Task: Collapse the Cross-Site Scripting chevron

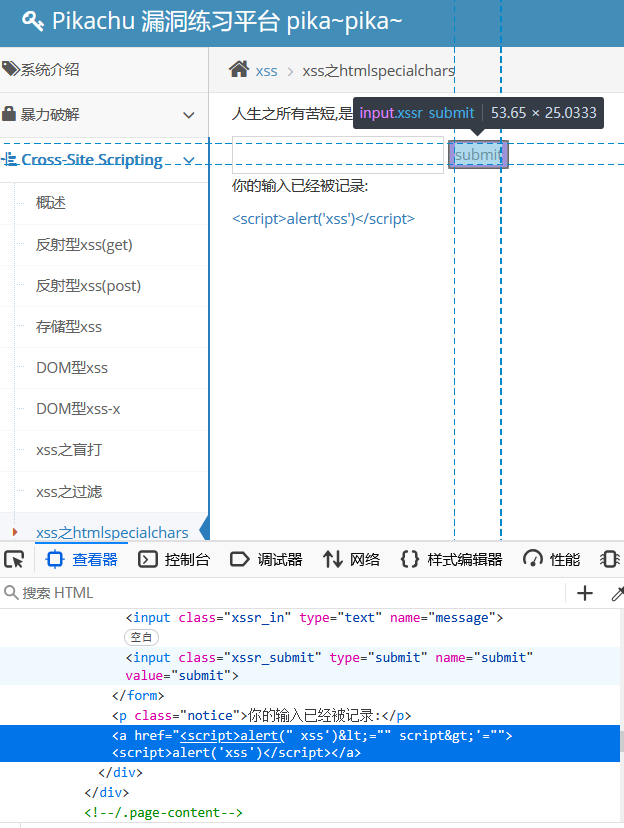Action: click(188, 159)
